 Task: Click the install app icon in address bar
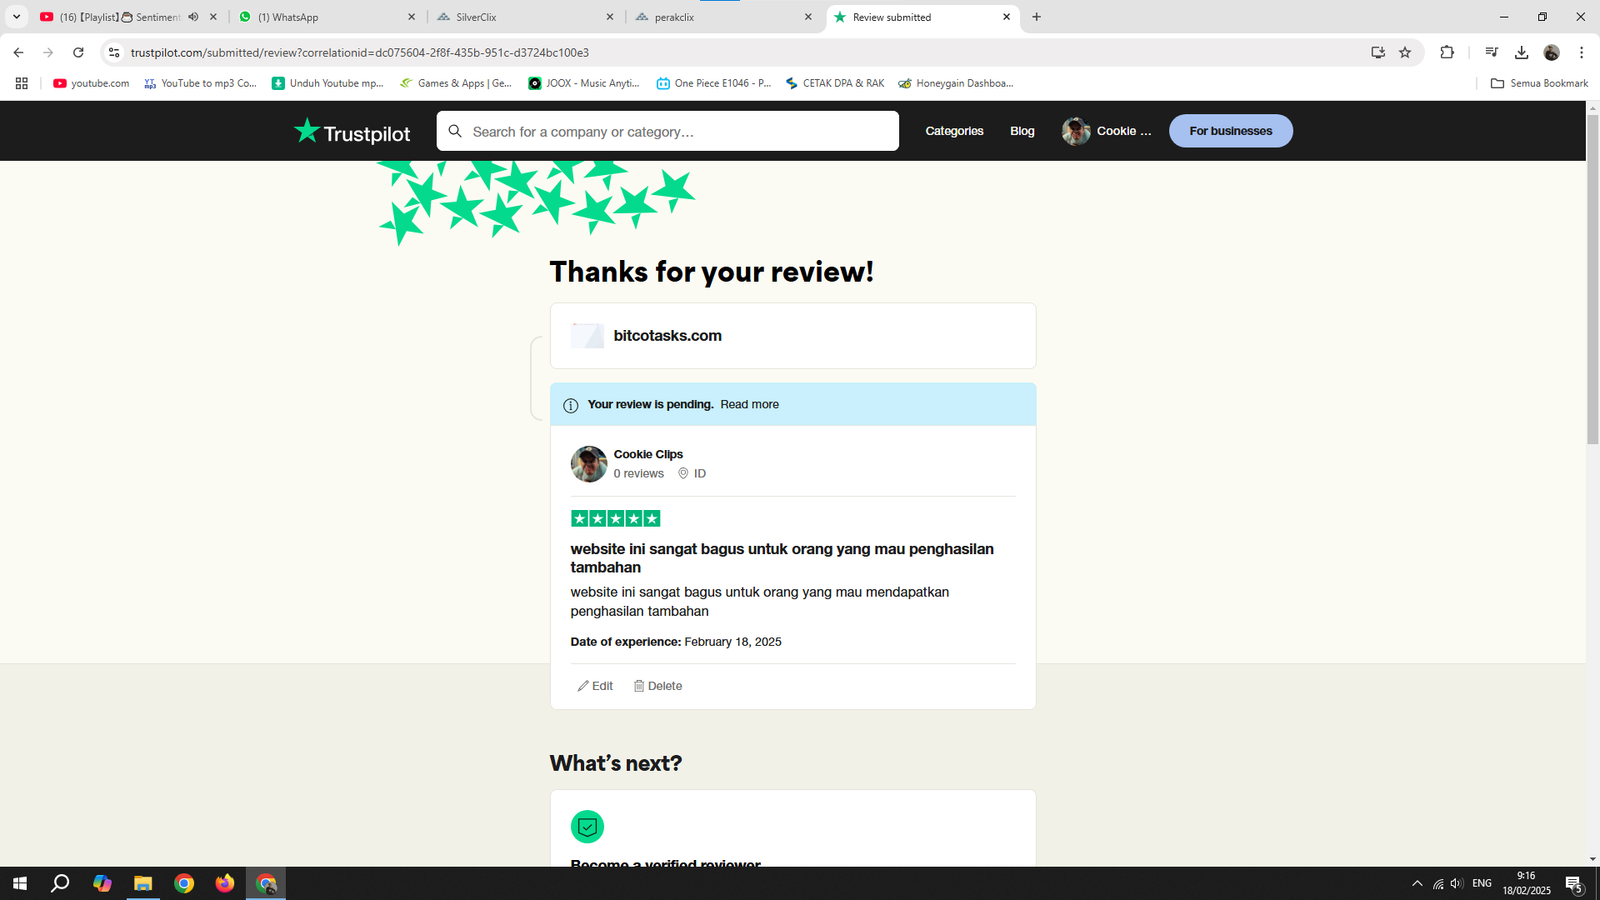point(1378,52)
